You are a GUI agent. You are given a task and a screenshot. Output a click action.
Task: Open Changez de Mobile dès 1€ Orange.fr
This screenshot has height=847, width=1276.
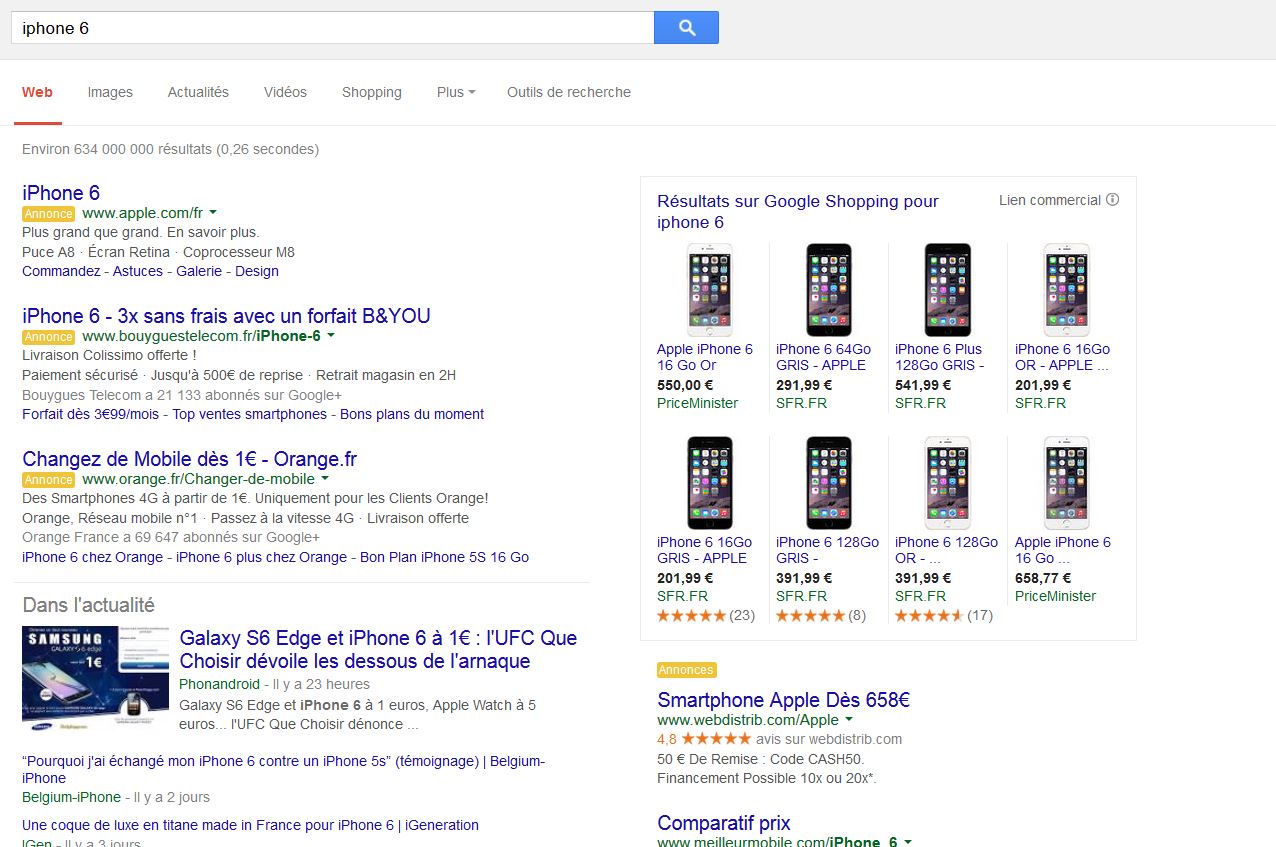pyautogui.click(x=189, y=459)
